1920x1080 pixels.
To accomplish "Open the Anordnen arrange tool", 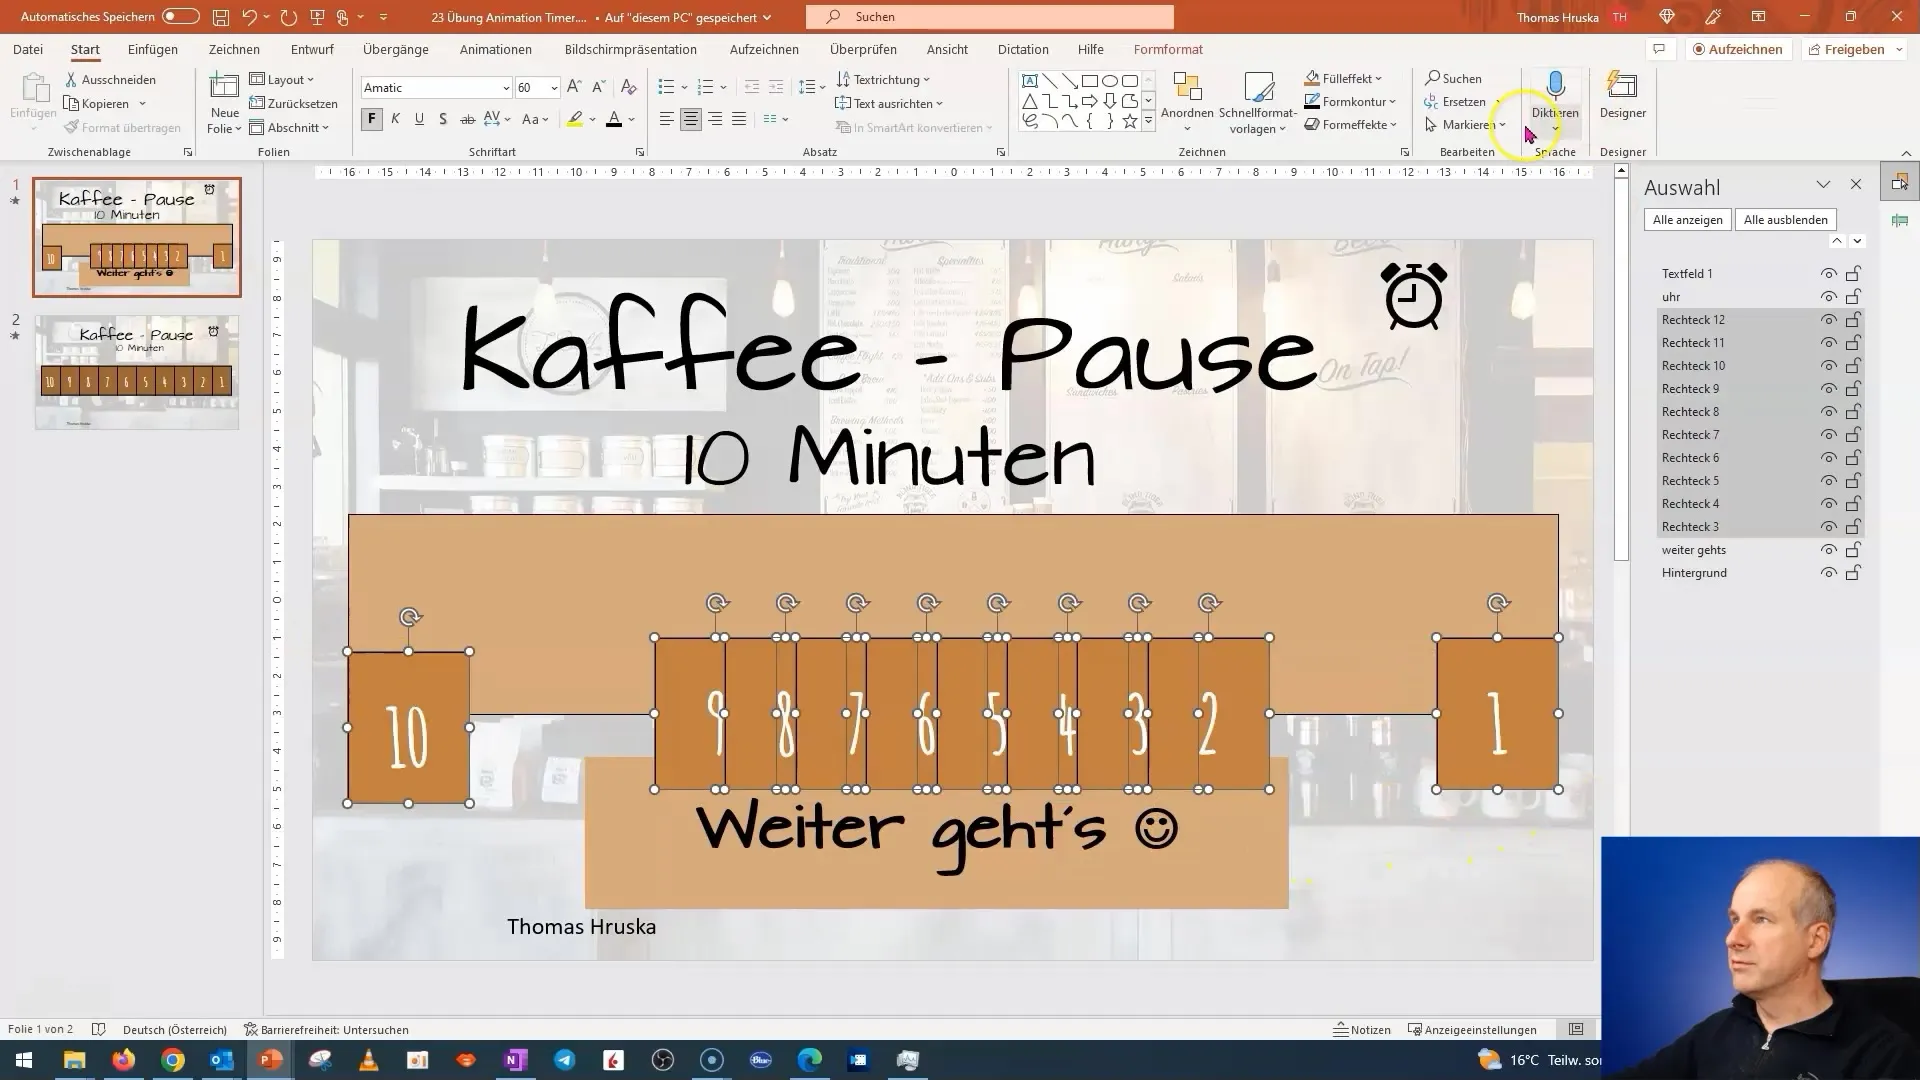I will (x=1187, y=103).
